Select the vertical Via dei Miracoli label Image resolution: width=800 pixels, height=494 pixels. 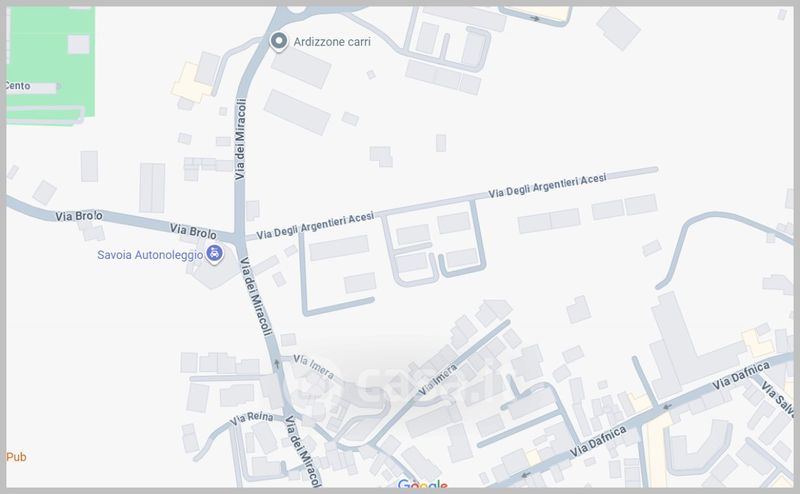(x=240, y=139)
